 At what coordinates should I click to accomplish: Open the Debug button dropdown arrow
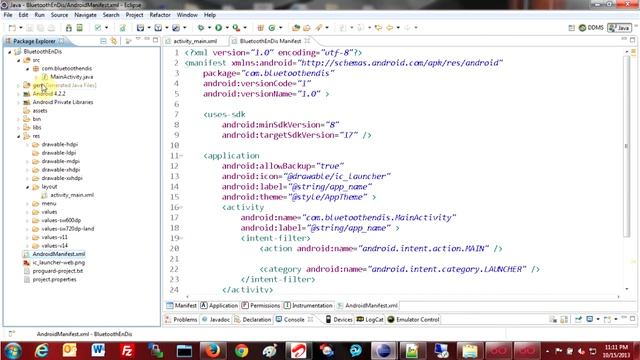[209, 28]
